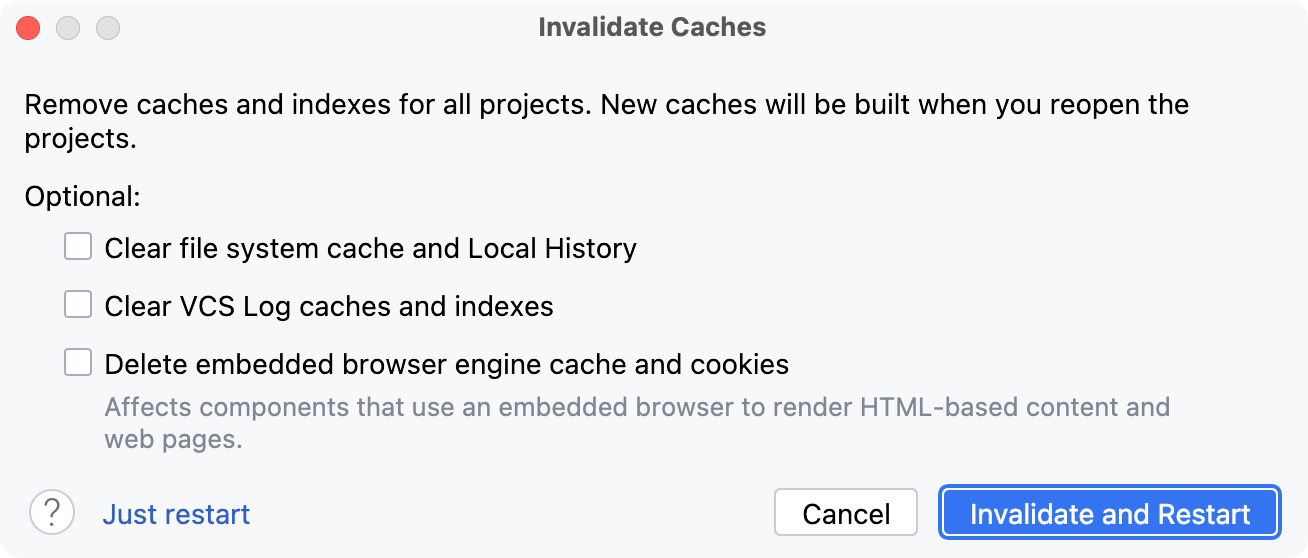
Task: Click the 'Delete embedded browser engine cache and cookies' label
Action: point(446,364)
